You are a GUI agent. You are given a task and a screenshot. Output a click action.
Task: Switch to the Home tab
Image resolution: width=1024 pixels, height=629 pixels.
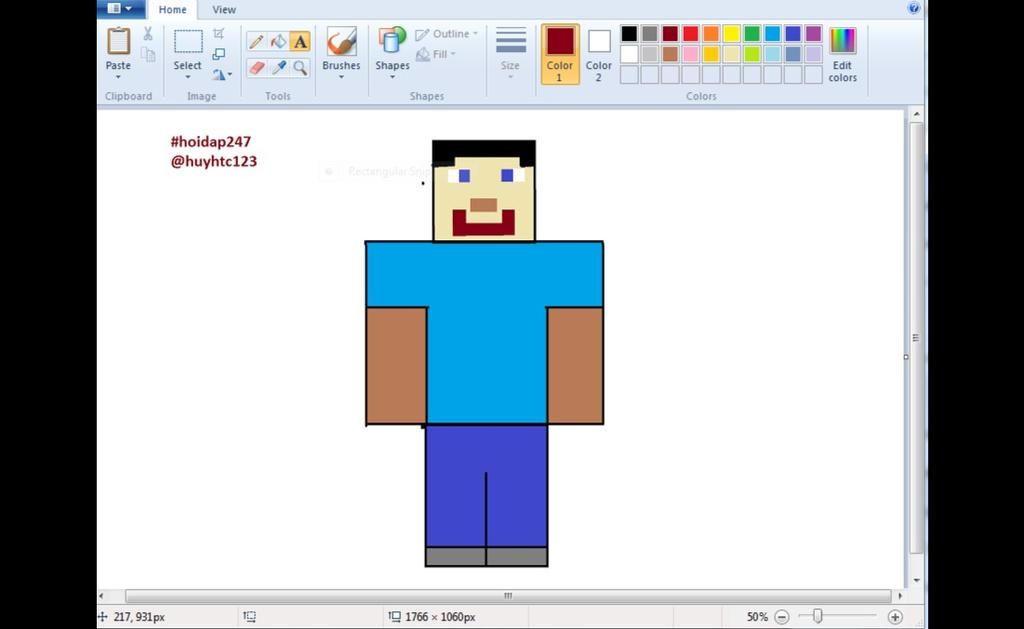[x=172, y=10]
